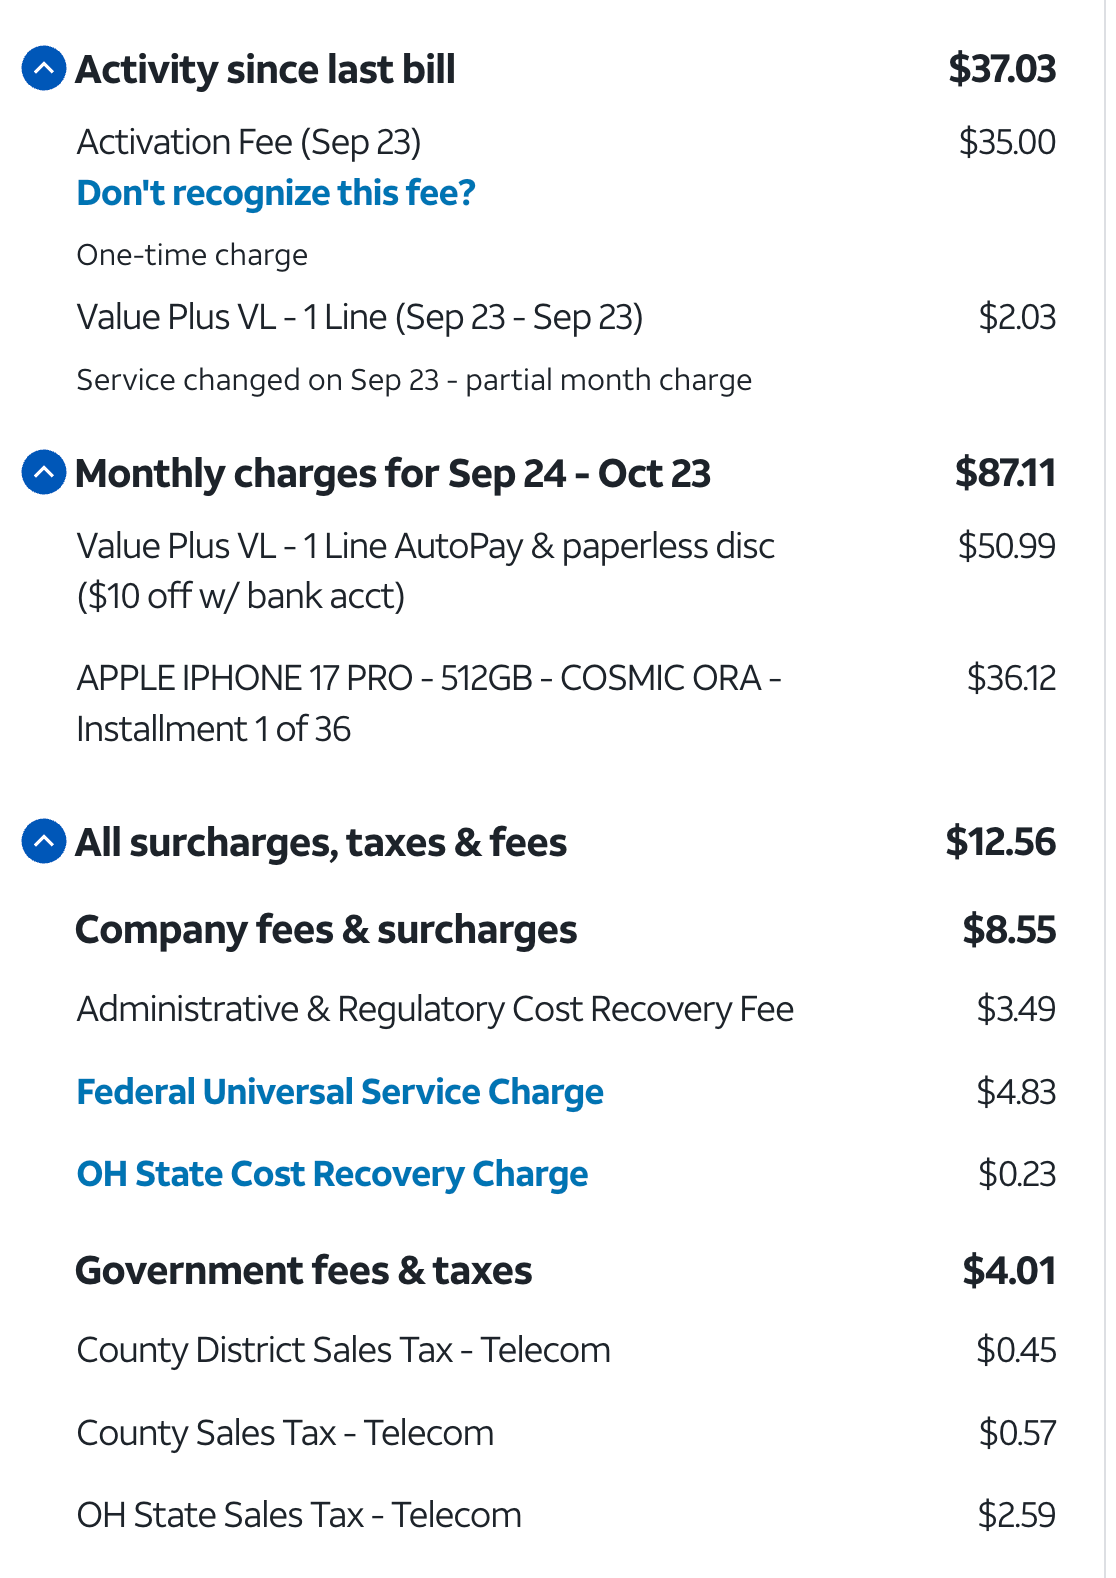Click the Value Plus VL AutoPay & paperless disc line
1116x1578 pixels.
425,570
